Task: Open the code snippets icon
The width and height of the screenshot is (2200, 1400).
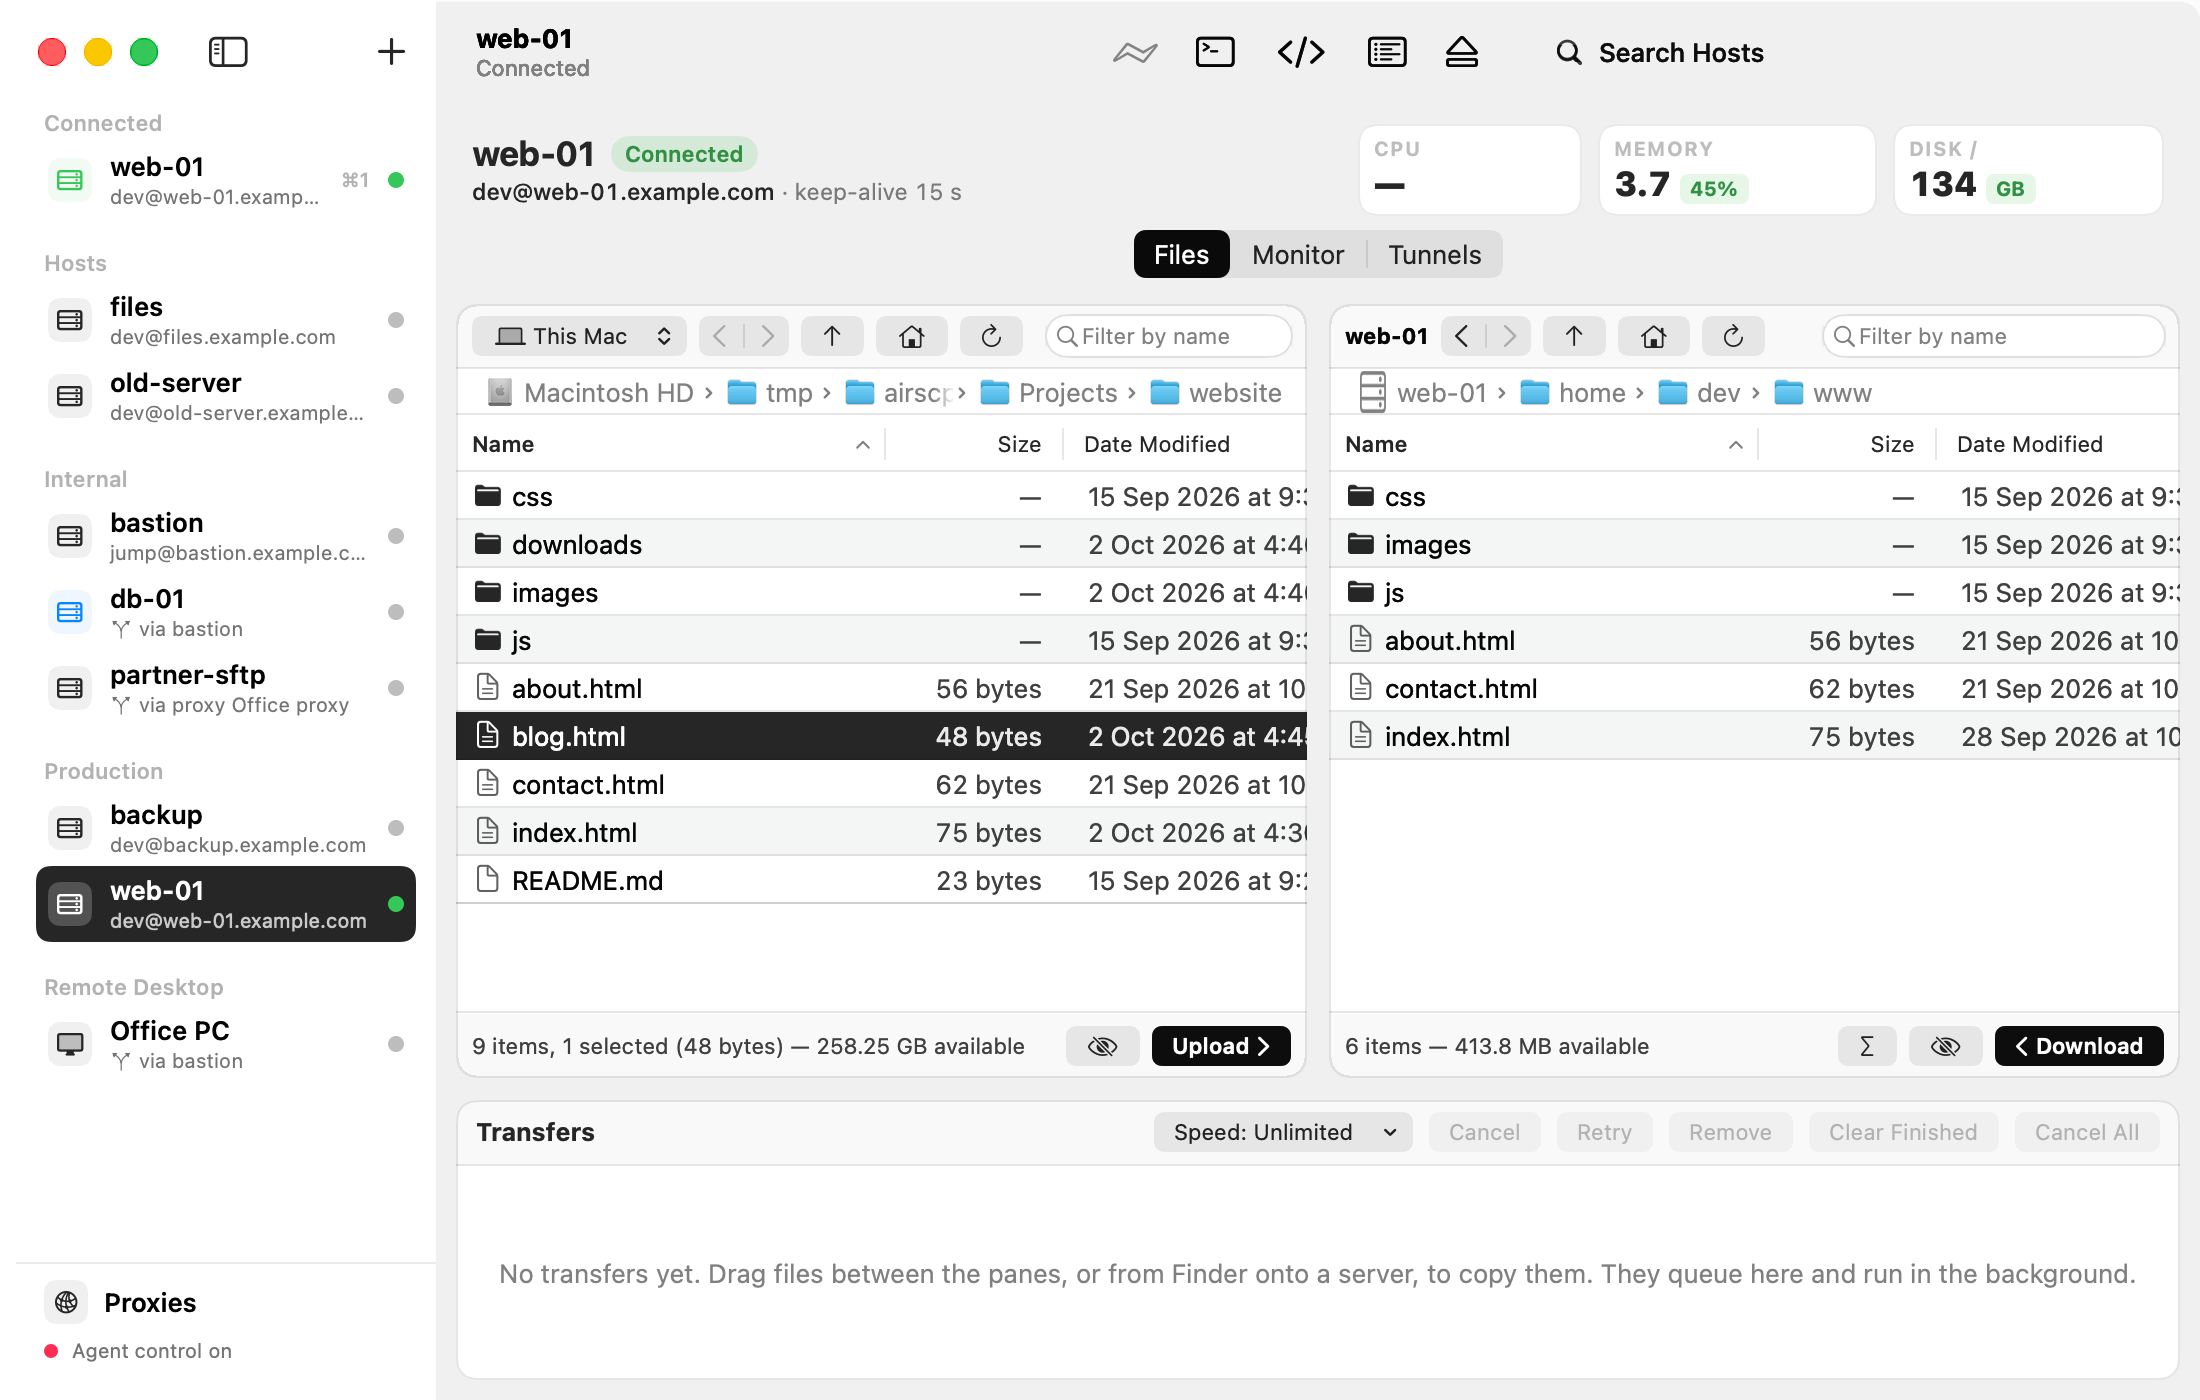Action: [x=1301, y=52]
